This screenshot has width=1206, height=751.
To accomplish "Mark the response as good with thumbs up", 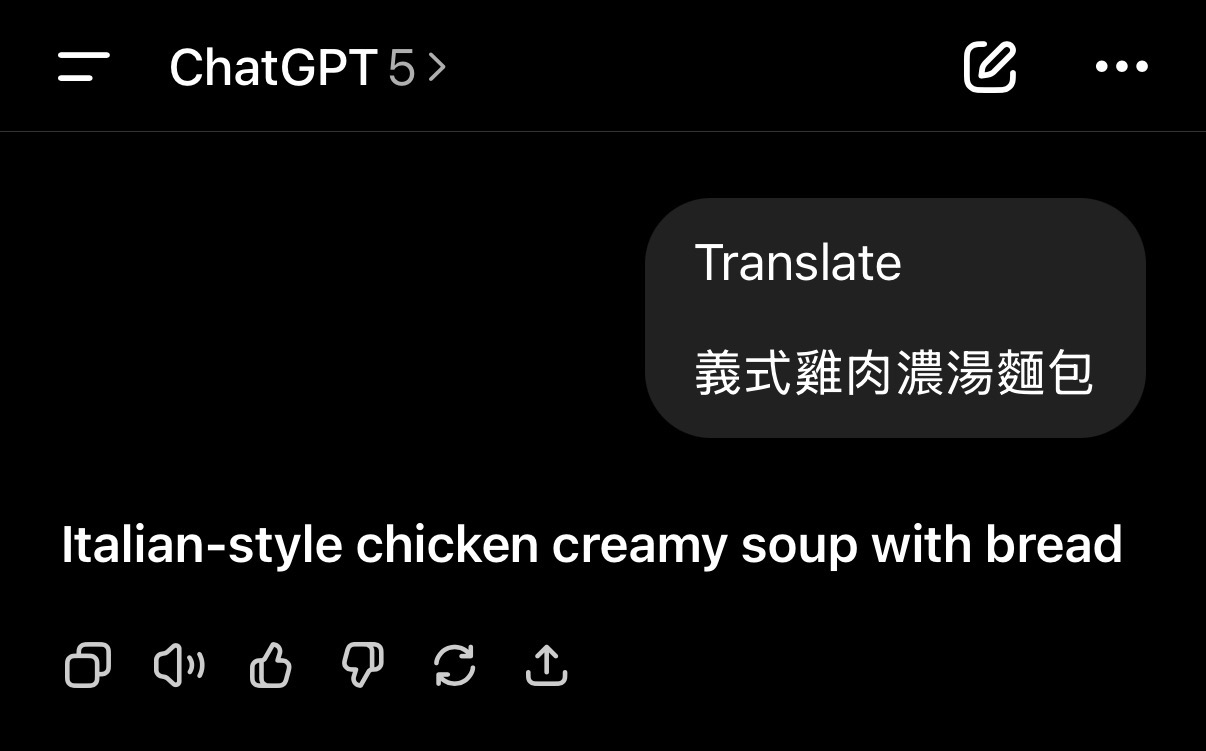I will [270, 665].
